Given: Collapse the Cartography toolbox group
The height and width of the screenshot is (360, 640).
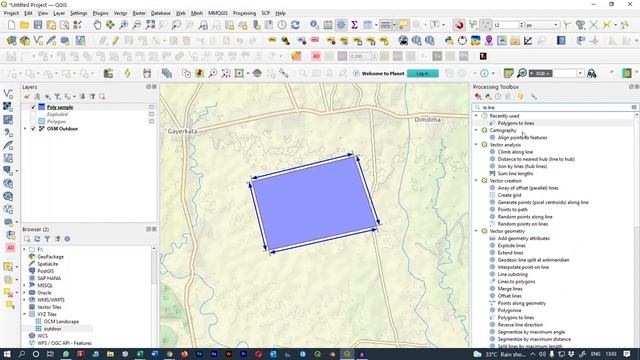Looking at the screenshot, I should [476, 130].
